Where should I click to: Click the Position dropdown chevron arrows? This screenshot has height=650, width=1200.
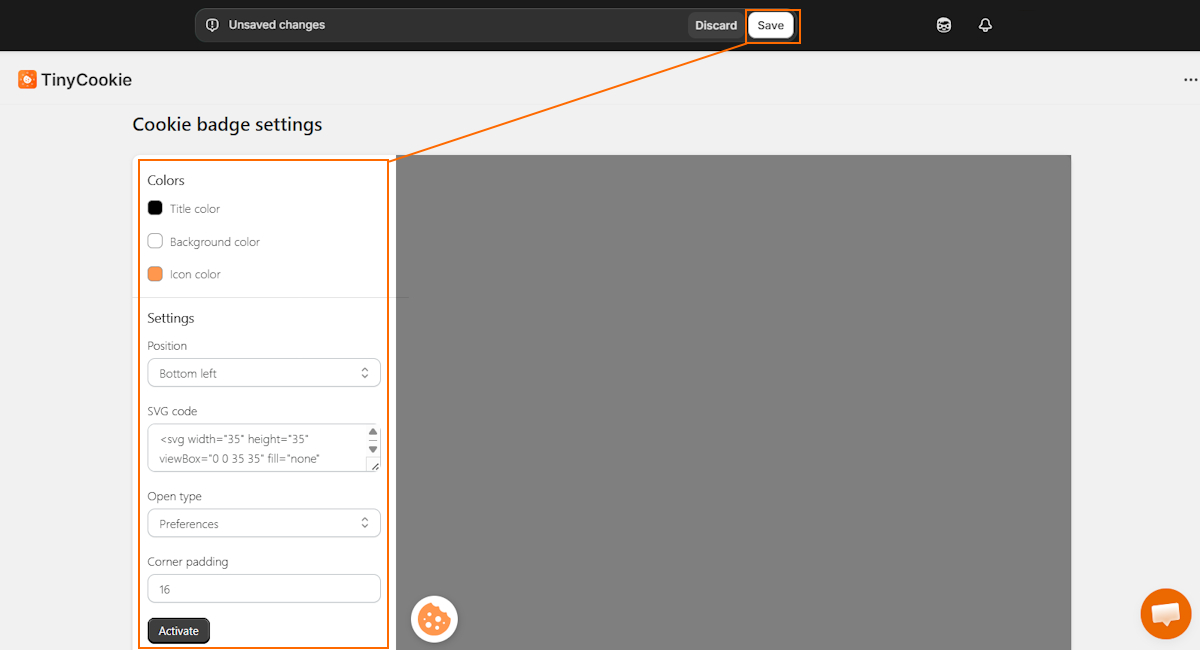tap(365, 372)
